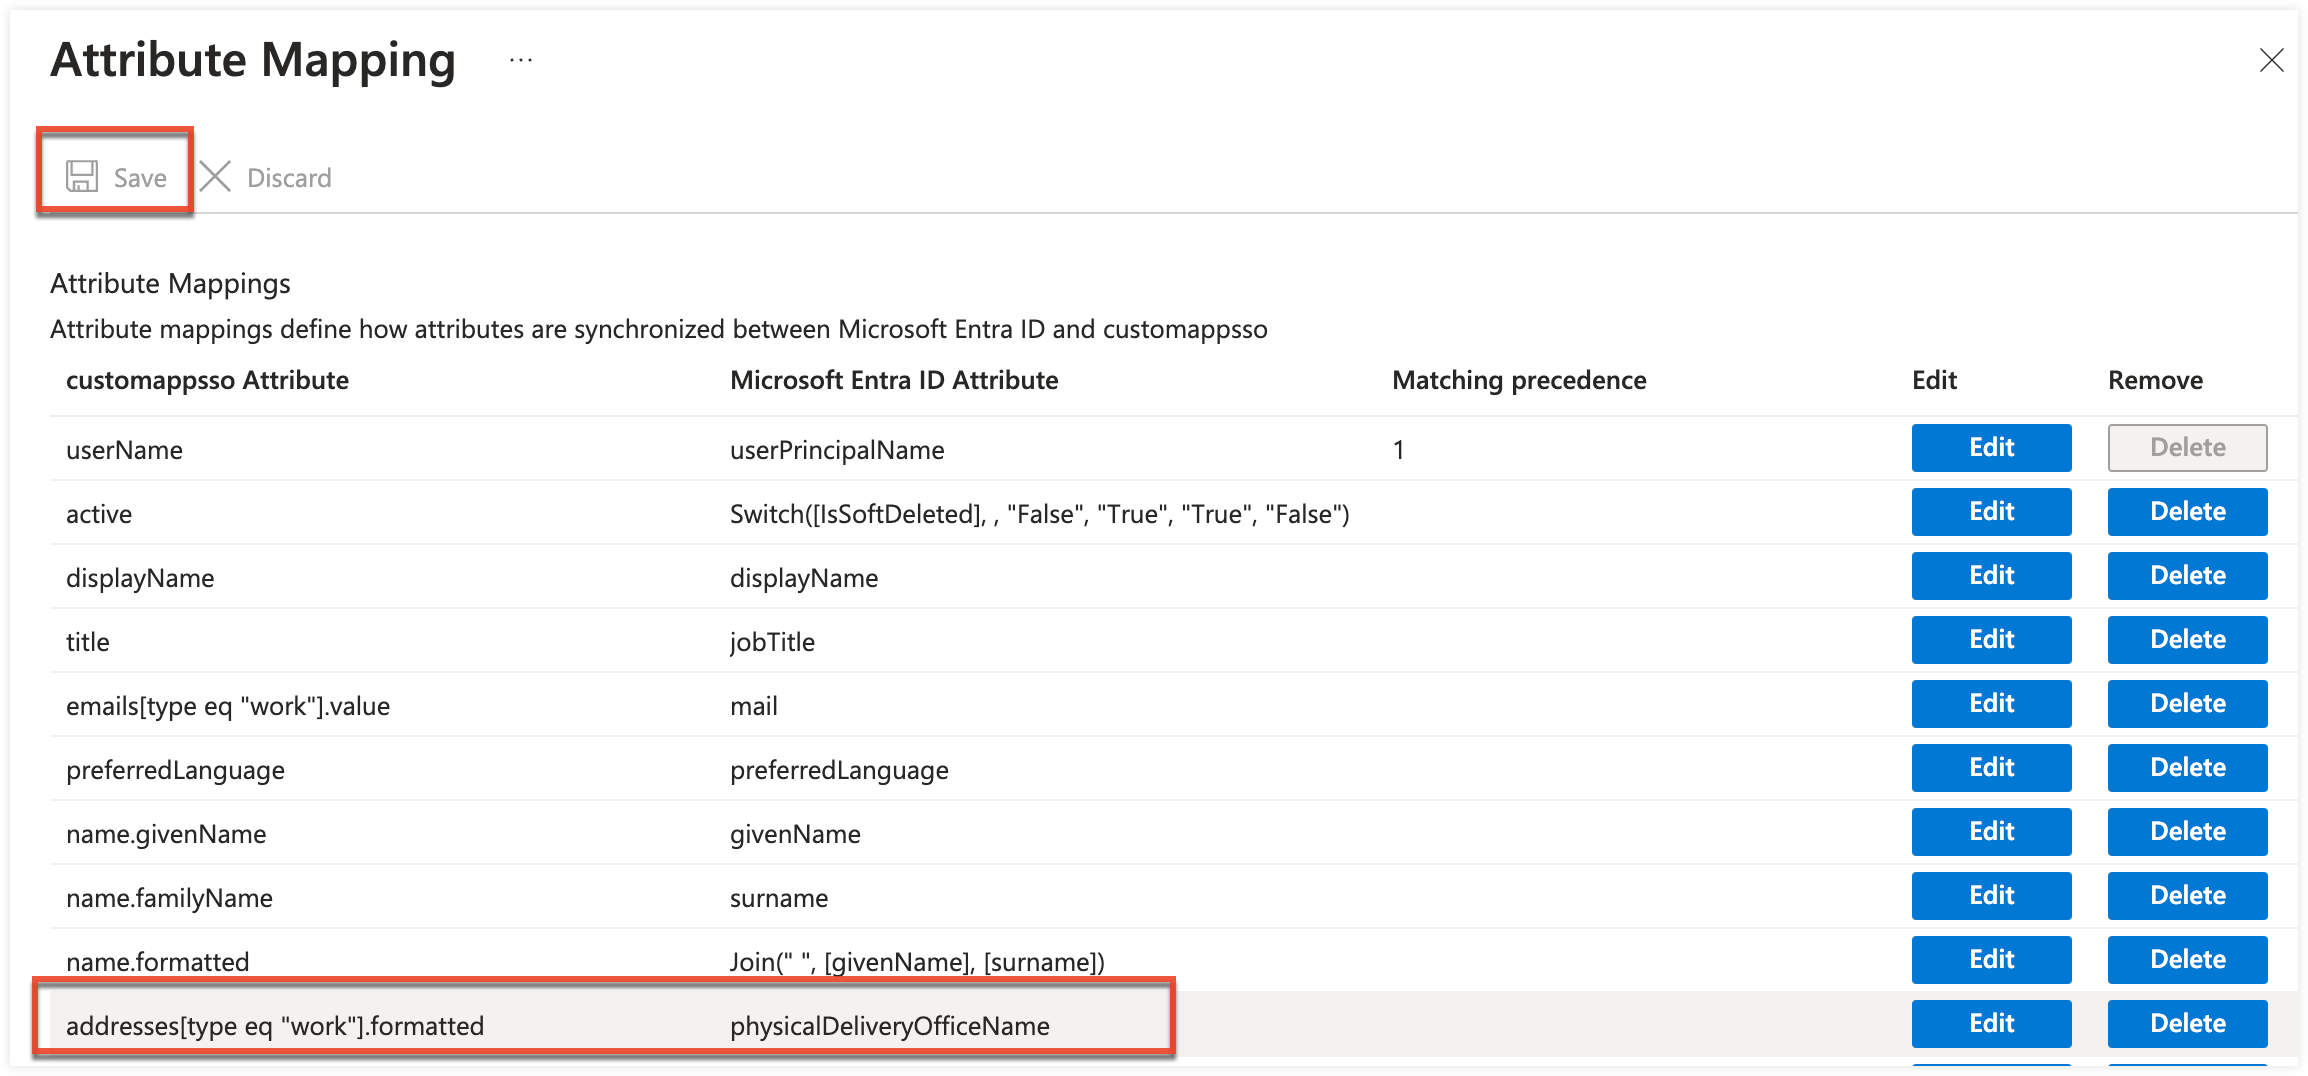The width and height of the screenshot is (2308, 1076).
Task: Edit the title to jobTitle mapping
Action: tap(1990, 639)
